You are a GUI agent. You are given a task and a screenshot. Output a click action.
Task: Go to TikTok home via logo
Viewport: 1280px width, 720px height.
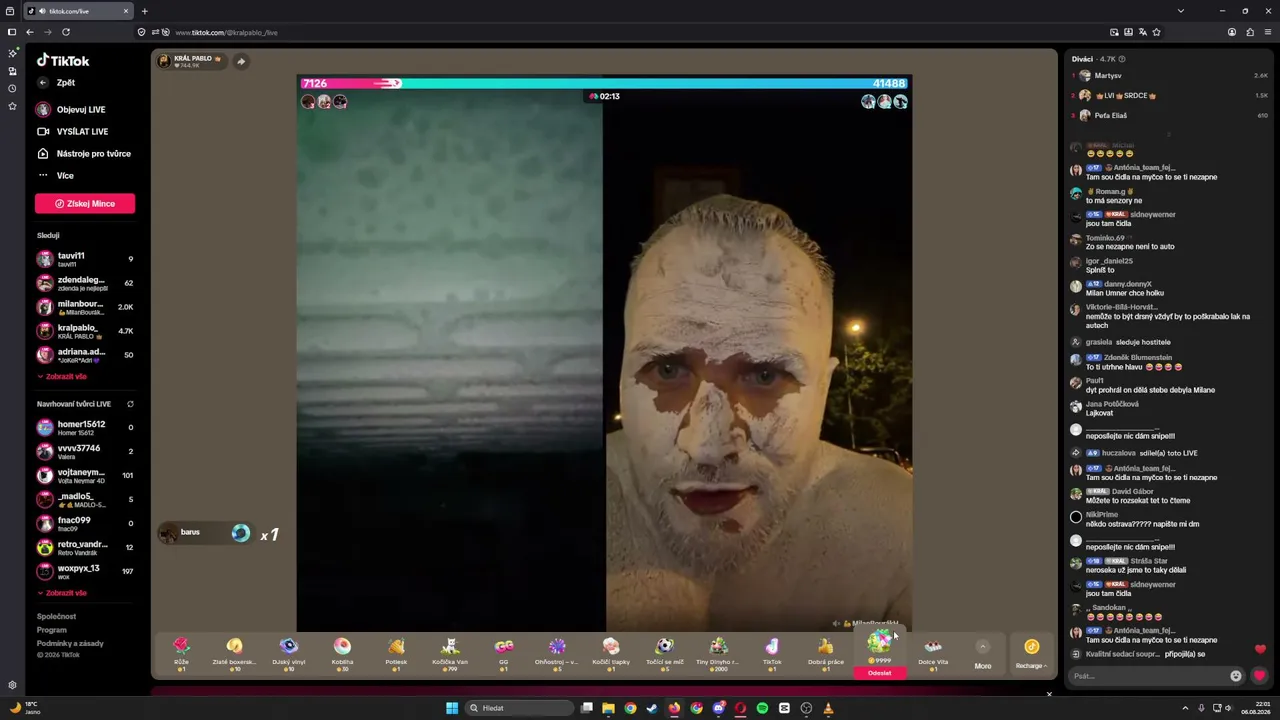point(63,60)
